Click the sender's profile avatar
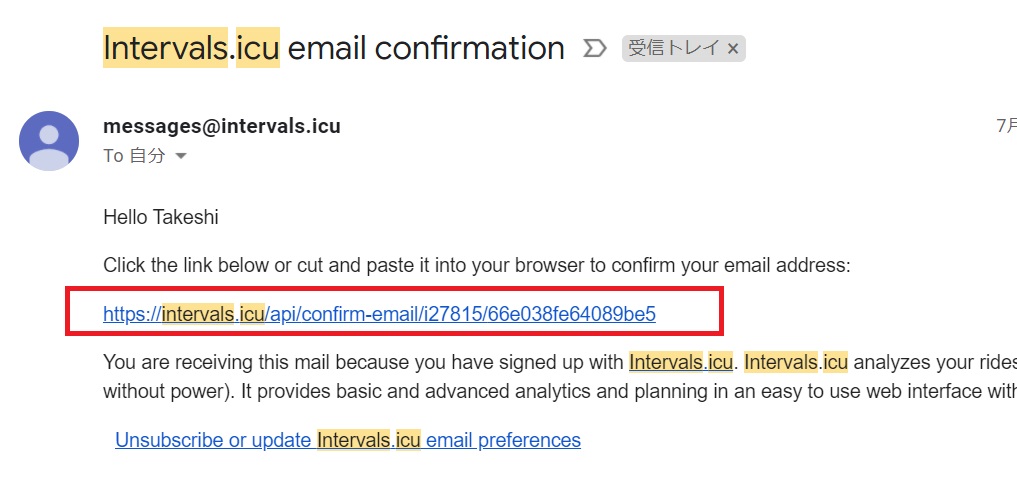This screenshot has height=495, width=1017. pyautogui.click(x=49, y=141)
